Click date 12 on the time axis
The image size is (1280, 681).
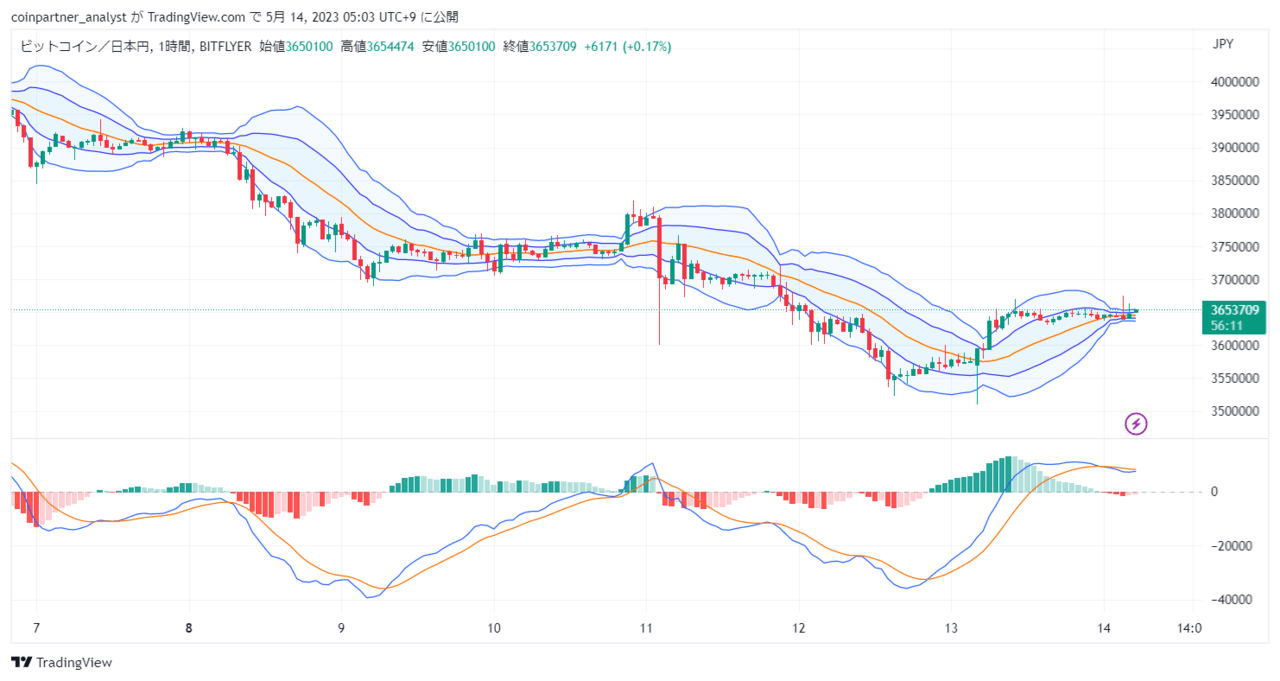pos(798,628)
